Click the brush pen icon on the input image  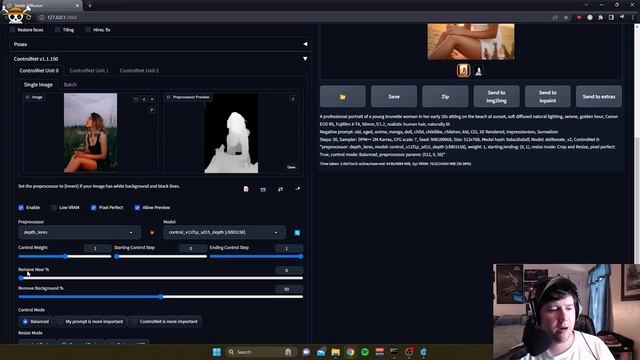point(152,110)
